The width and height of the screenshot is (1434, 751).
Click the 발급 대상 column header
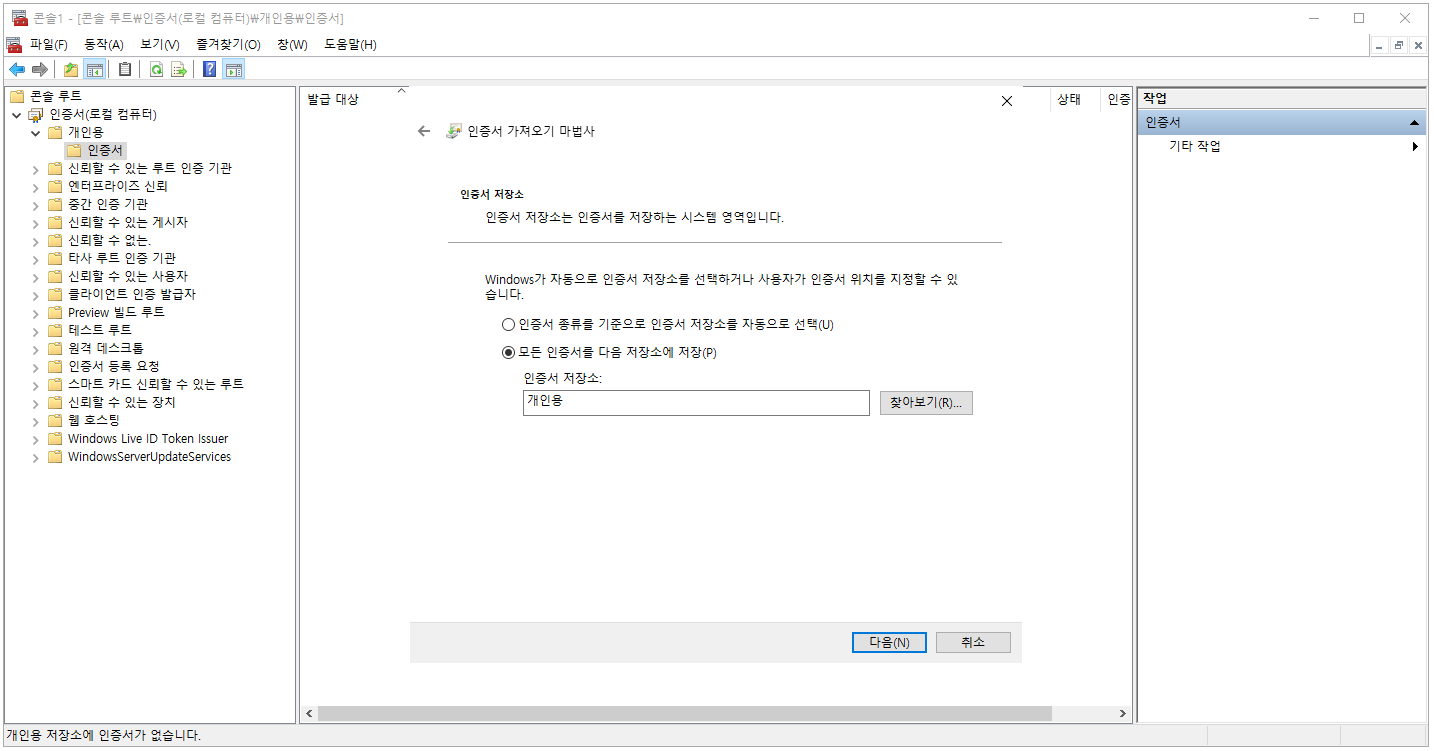pos(333,99)
